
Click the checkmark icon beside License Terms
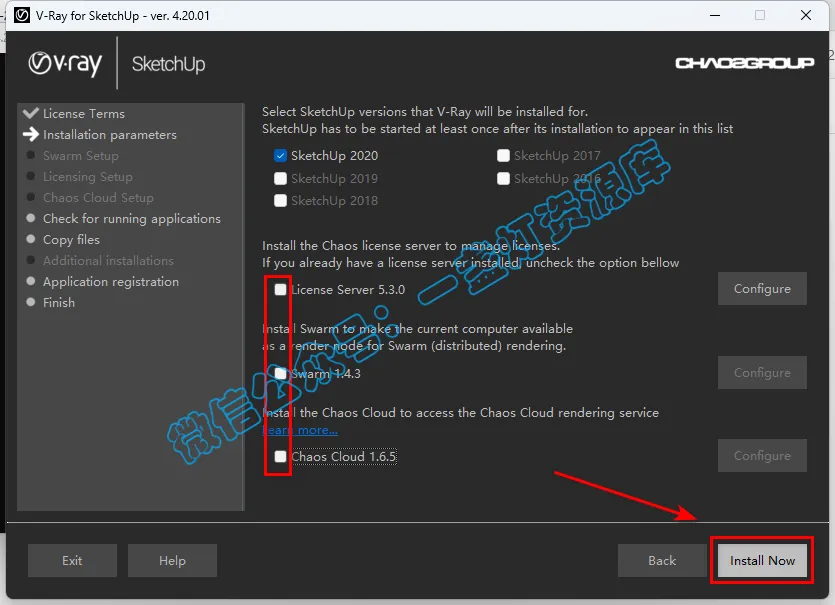pyautogui.click(x=31, y=113)
